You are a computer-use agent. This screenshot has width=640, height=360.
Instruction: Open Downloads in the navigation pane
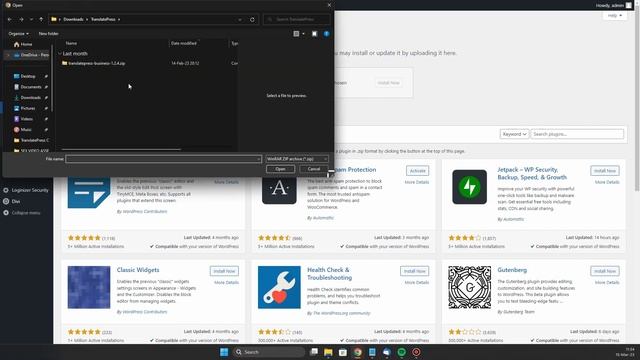tap(31, 98)
